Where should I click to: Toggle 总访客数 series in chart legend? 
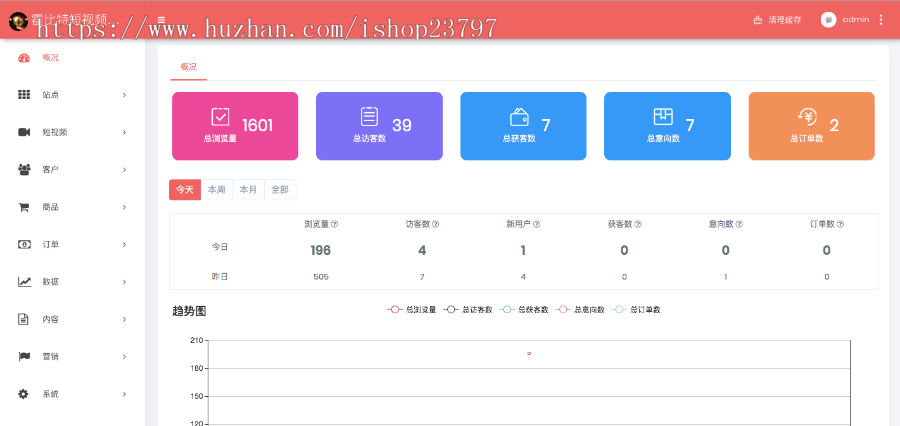468,309
